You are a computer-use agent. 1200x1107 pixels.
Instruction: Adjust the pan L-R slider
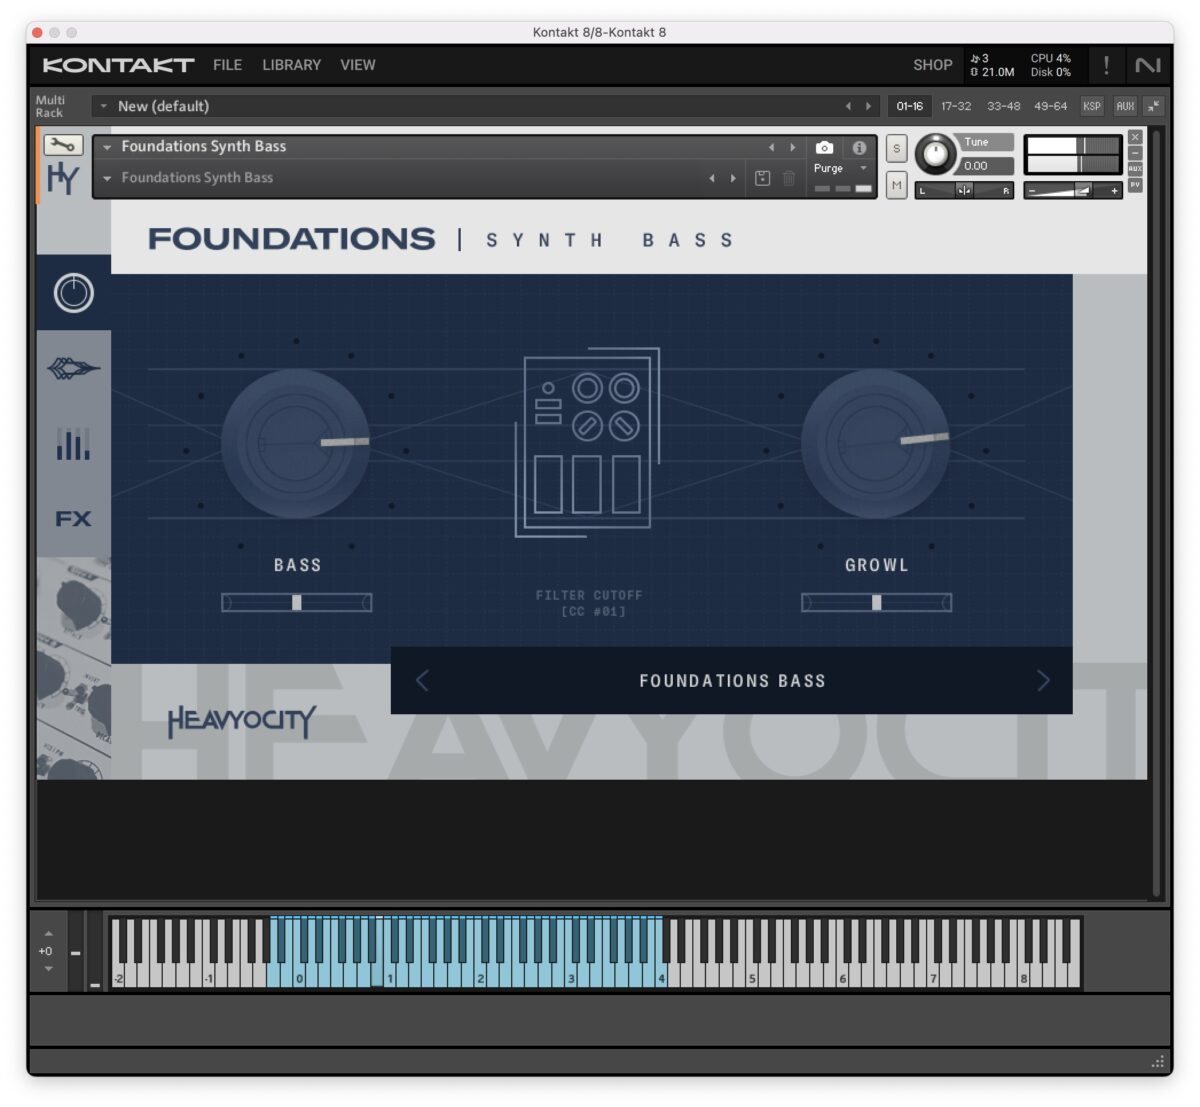click(964, 190)
